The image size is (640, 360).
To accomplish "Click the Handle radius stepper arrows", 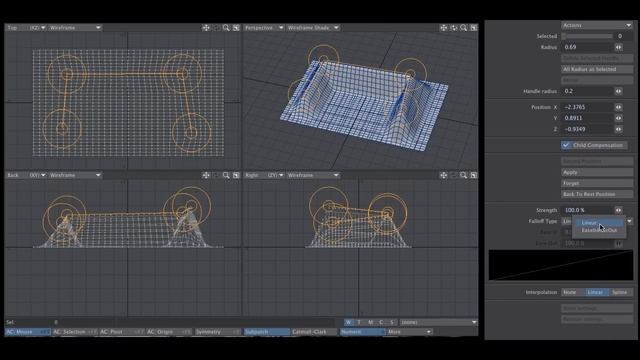I will (x=619, y=91).
